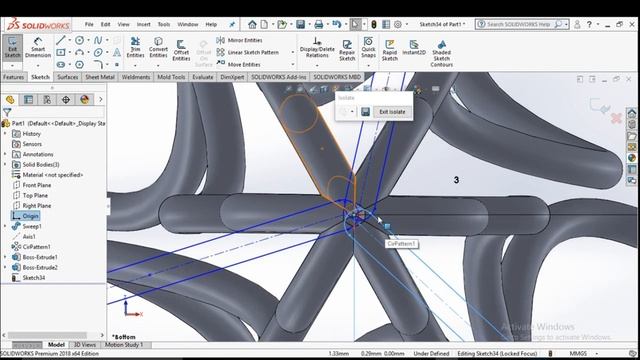
Task: Expand the Boss-Extrude1 feature node
Action: (x=5, y=257)
